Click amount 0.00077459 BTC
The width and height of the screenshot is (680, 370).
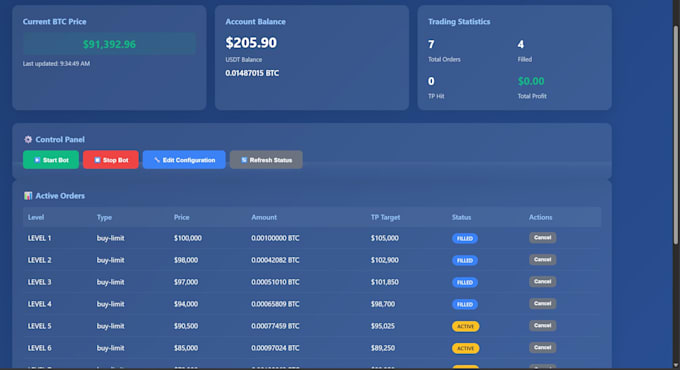tap(275, 326)
